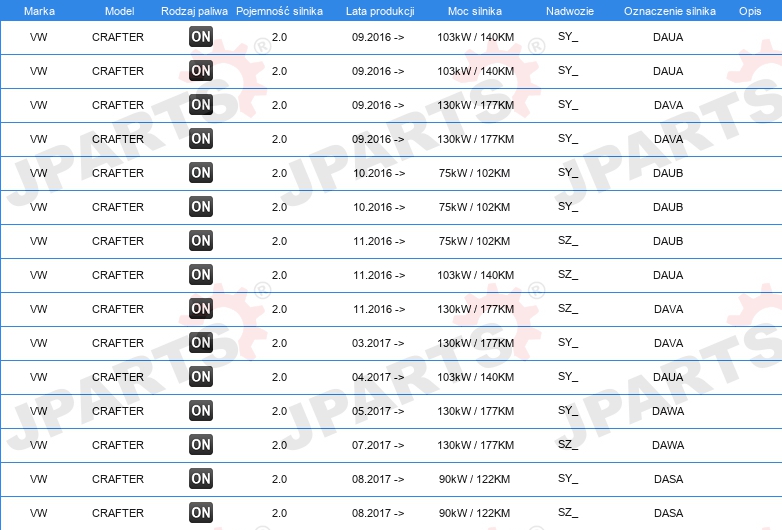Click the SY_ body cell in the 03.2017 row
The height and width of the screenshot is (530, 782).
coord(568,343)
